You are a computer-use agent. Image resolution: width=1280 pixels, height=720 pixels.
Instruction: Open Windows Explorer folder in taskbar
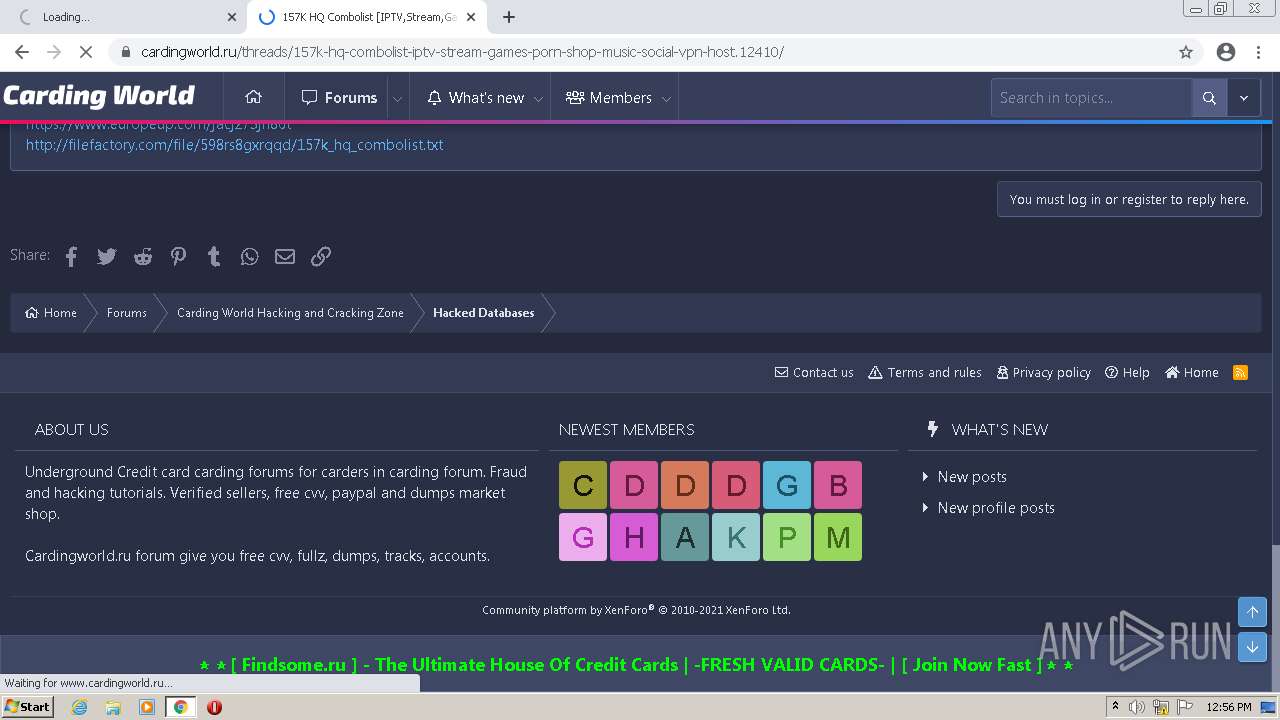point(113,707)
